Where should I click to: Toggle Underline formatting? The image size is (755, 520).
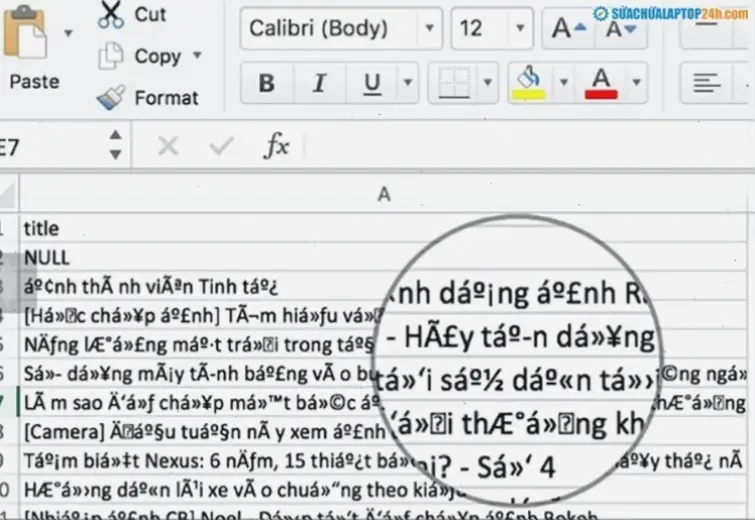pos(372,83)
